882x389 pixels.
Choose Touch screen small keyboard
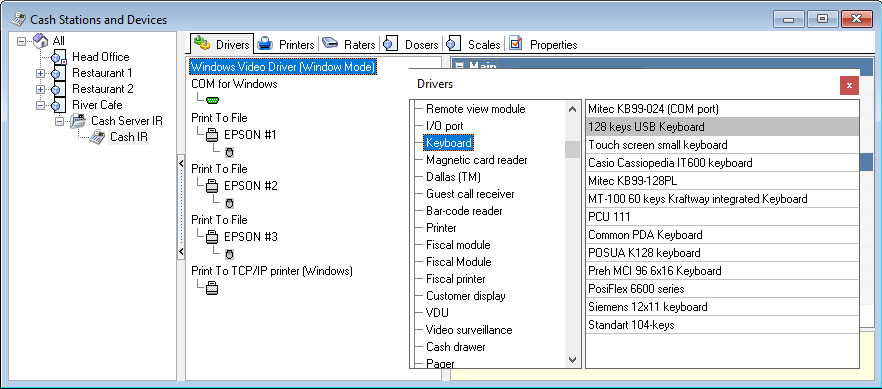[722, 145]
